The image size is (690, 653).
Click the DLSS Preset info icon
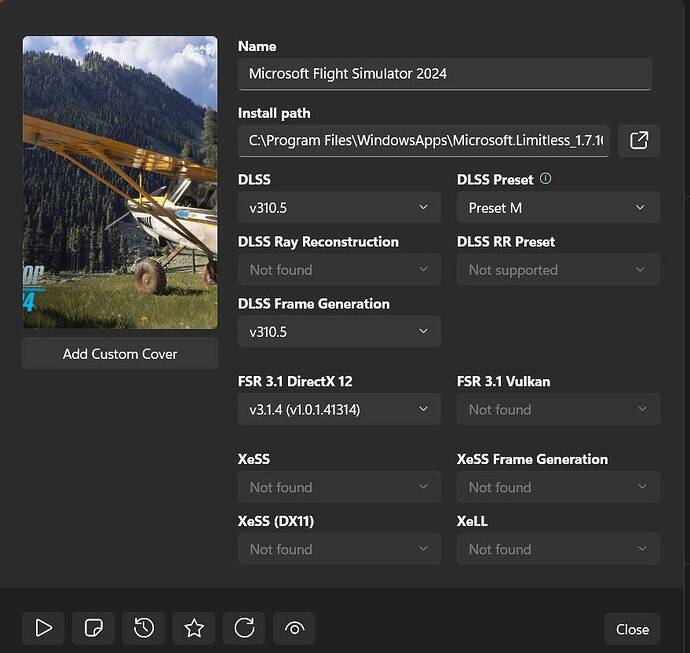click(545, 178)
